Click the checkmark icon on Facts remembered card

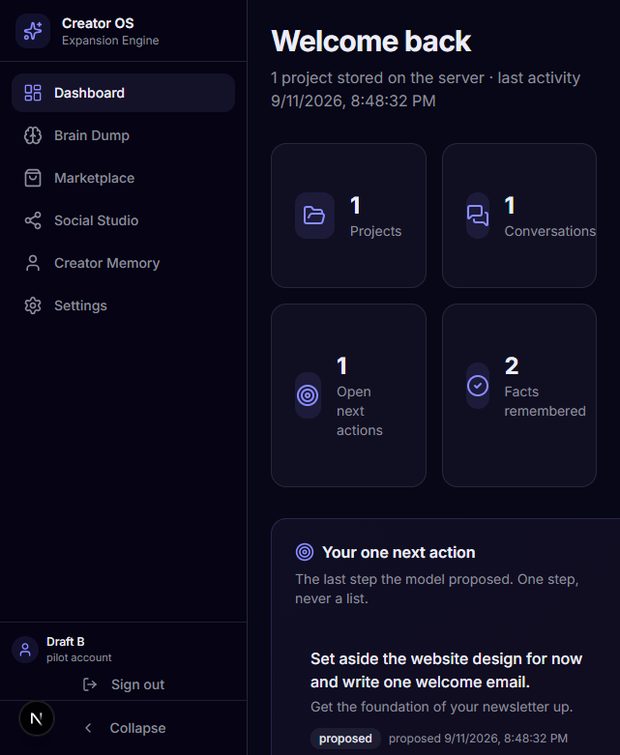478,386
